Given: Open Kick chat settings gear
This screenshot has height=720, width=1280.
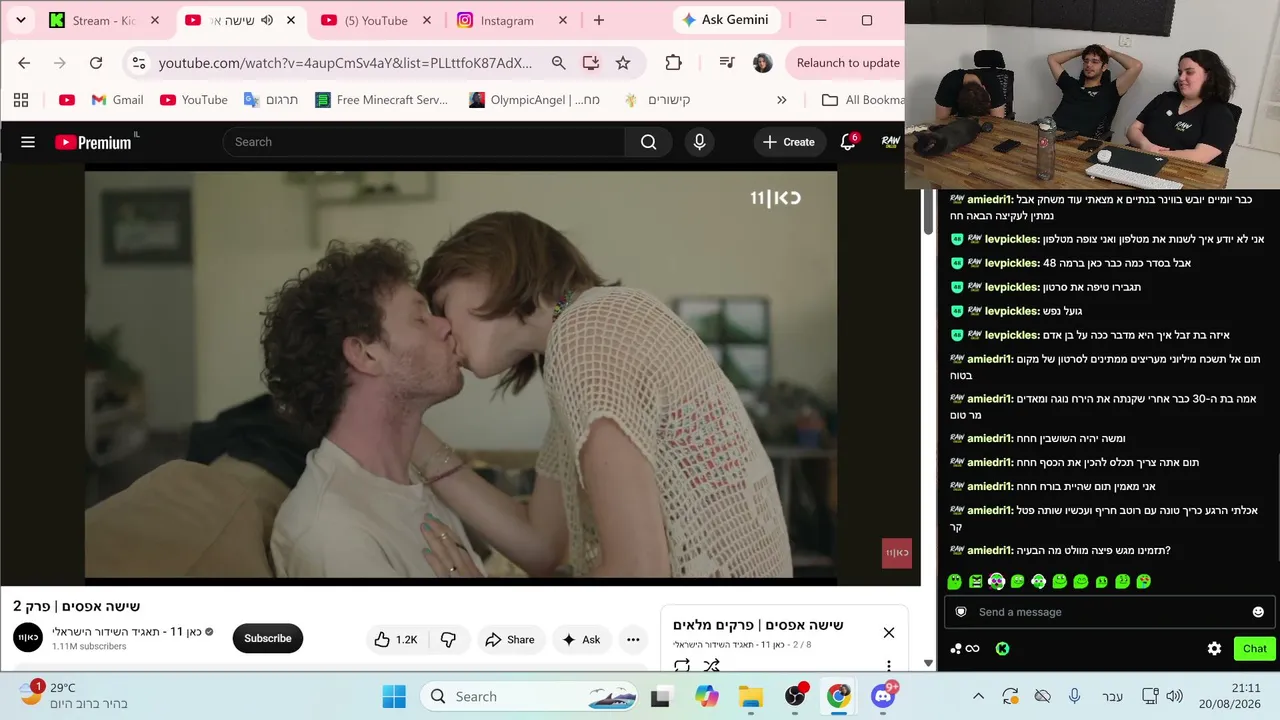Looking at the screenshot, I should coord(1214,648).
